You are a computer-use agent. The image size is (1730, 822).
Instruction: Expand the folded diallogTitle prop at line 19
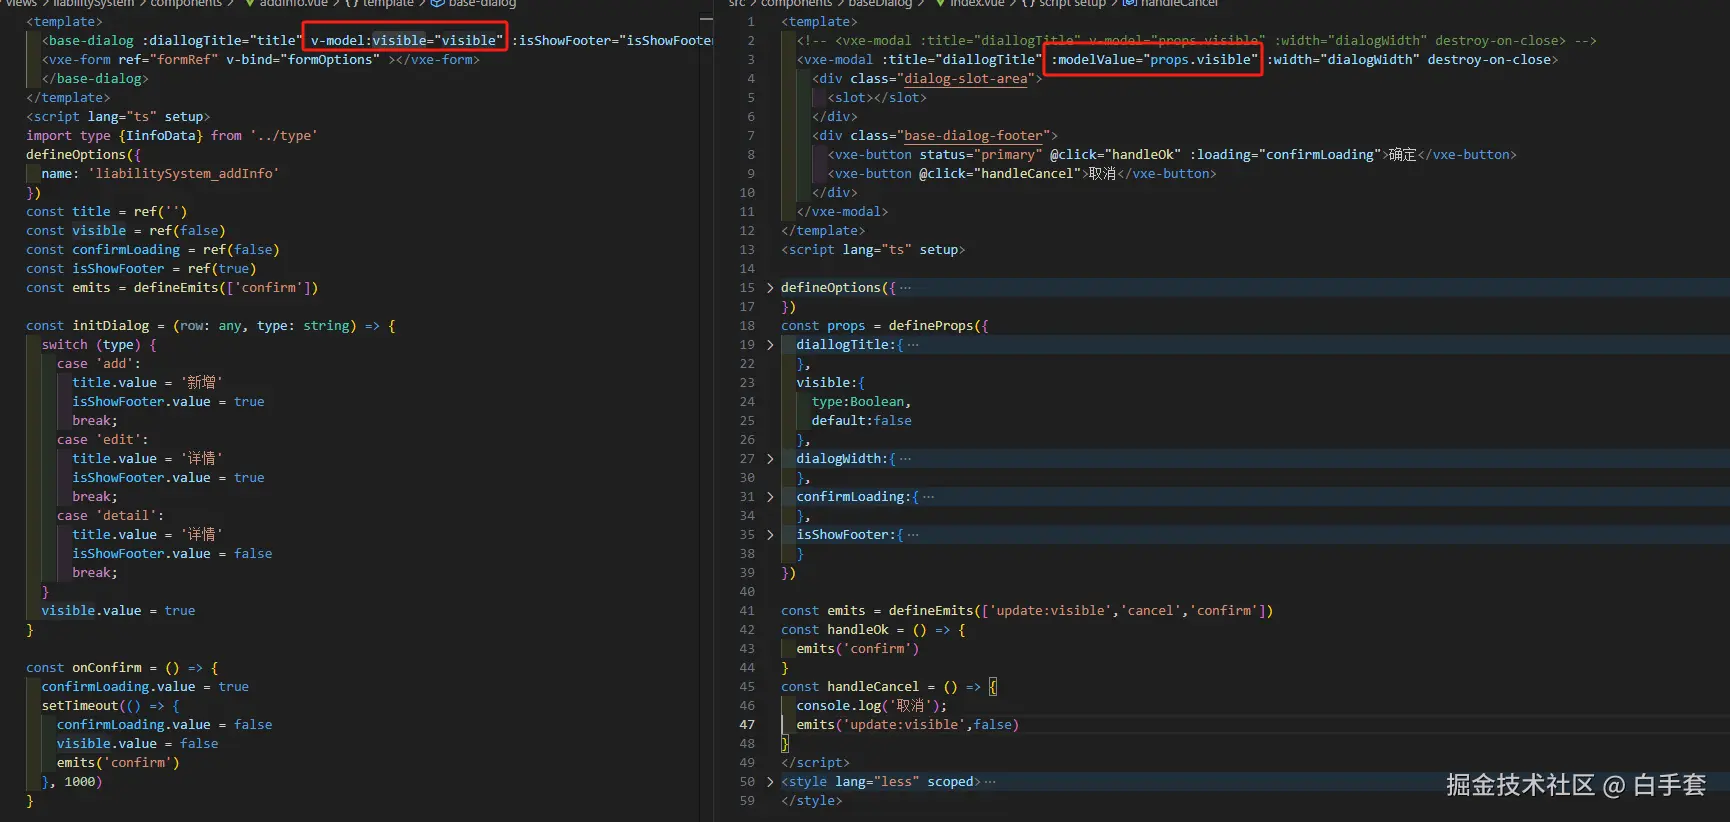[770, 345]
